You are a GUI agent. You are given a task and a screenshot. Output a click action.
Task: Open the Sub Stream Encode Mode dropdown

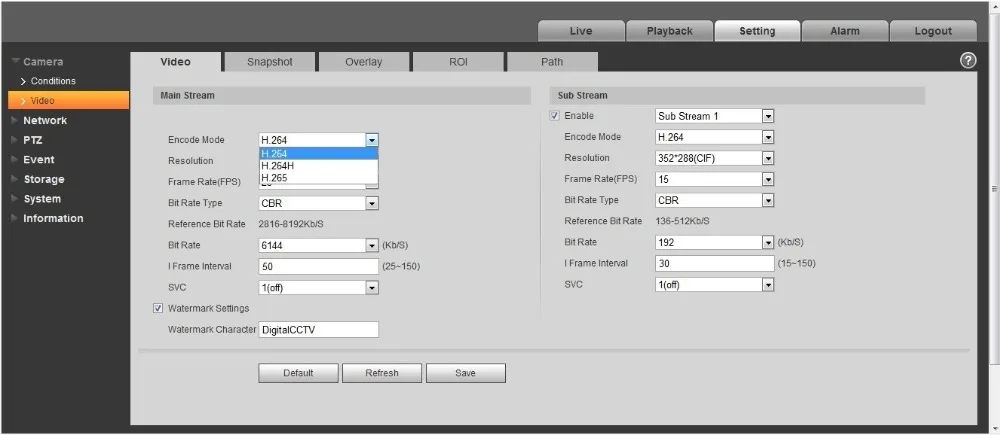(x=714, y=137)
